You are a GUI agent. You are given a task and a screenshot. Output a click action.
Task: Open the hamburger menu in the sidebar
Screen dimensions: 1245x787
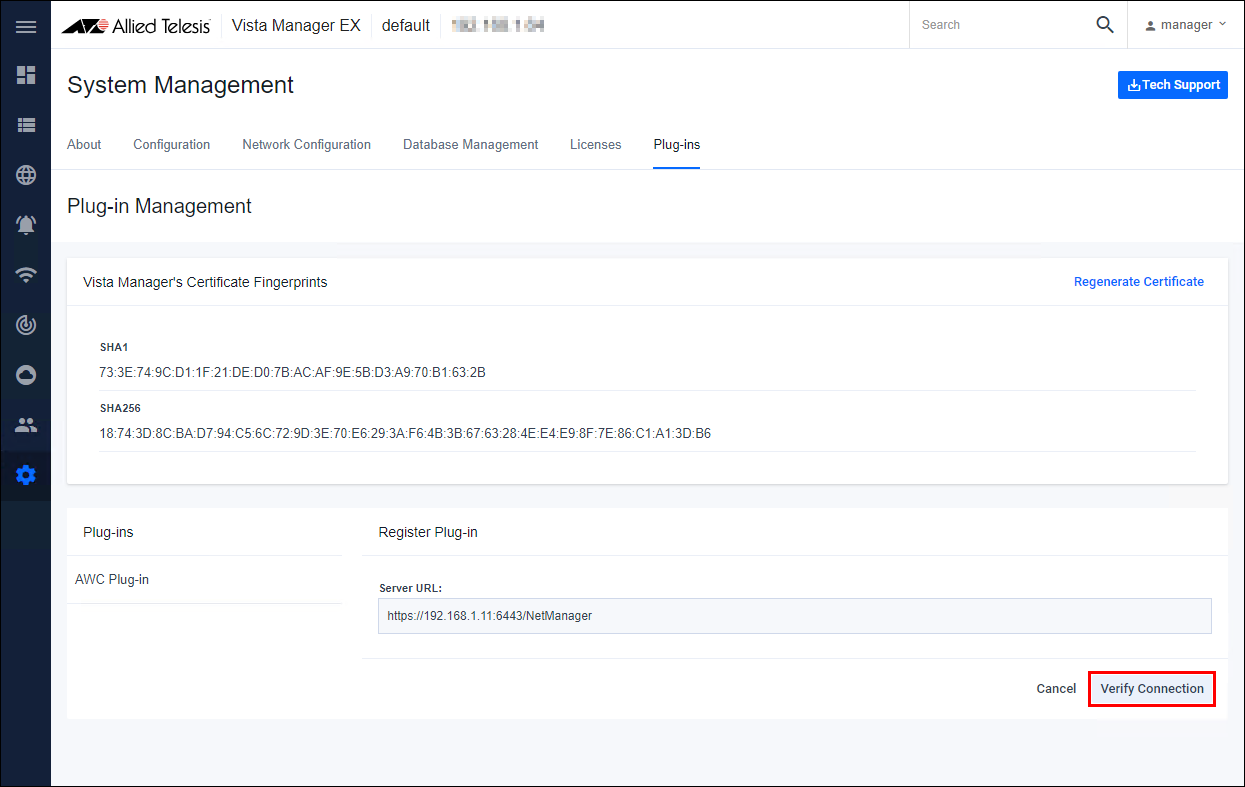click(26, 26)
